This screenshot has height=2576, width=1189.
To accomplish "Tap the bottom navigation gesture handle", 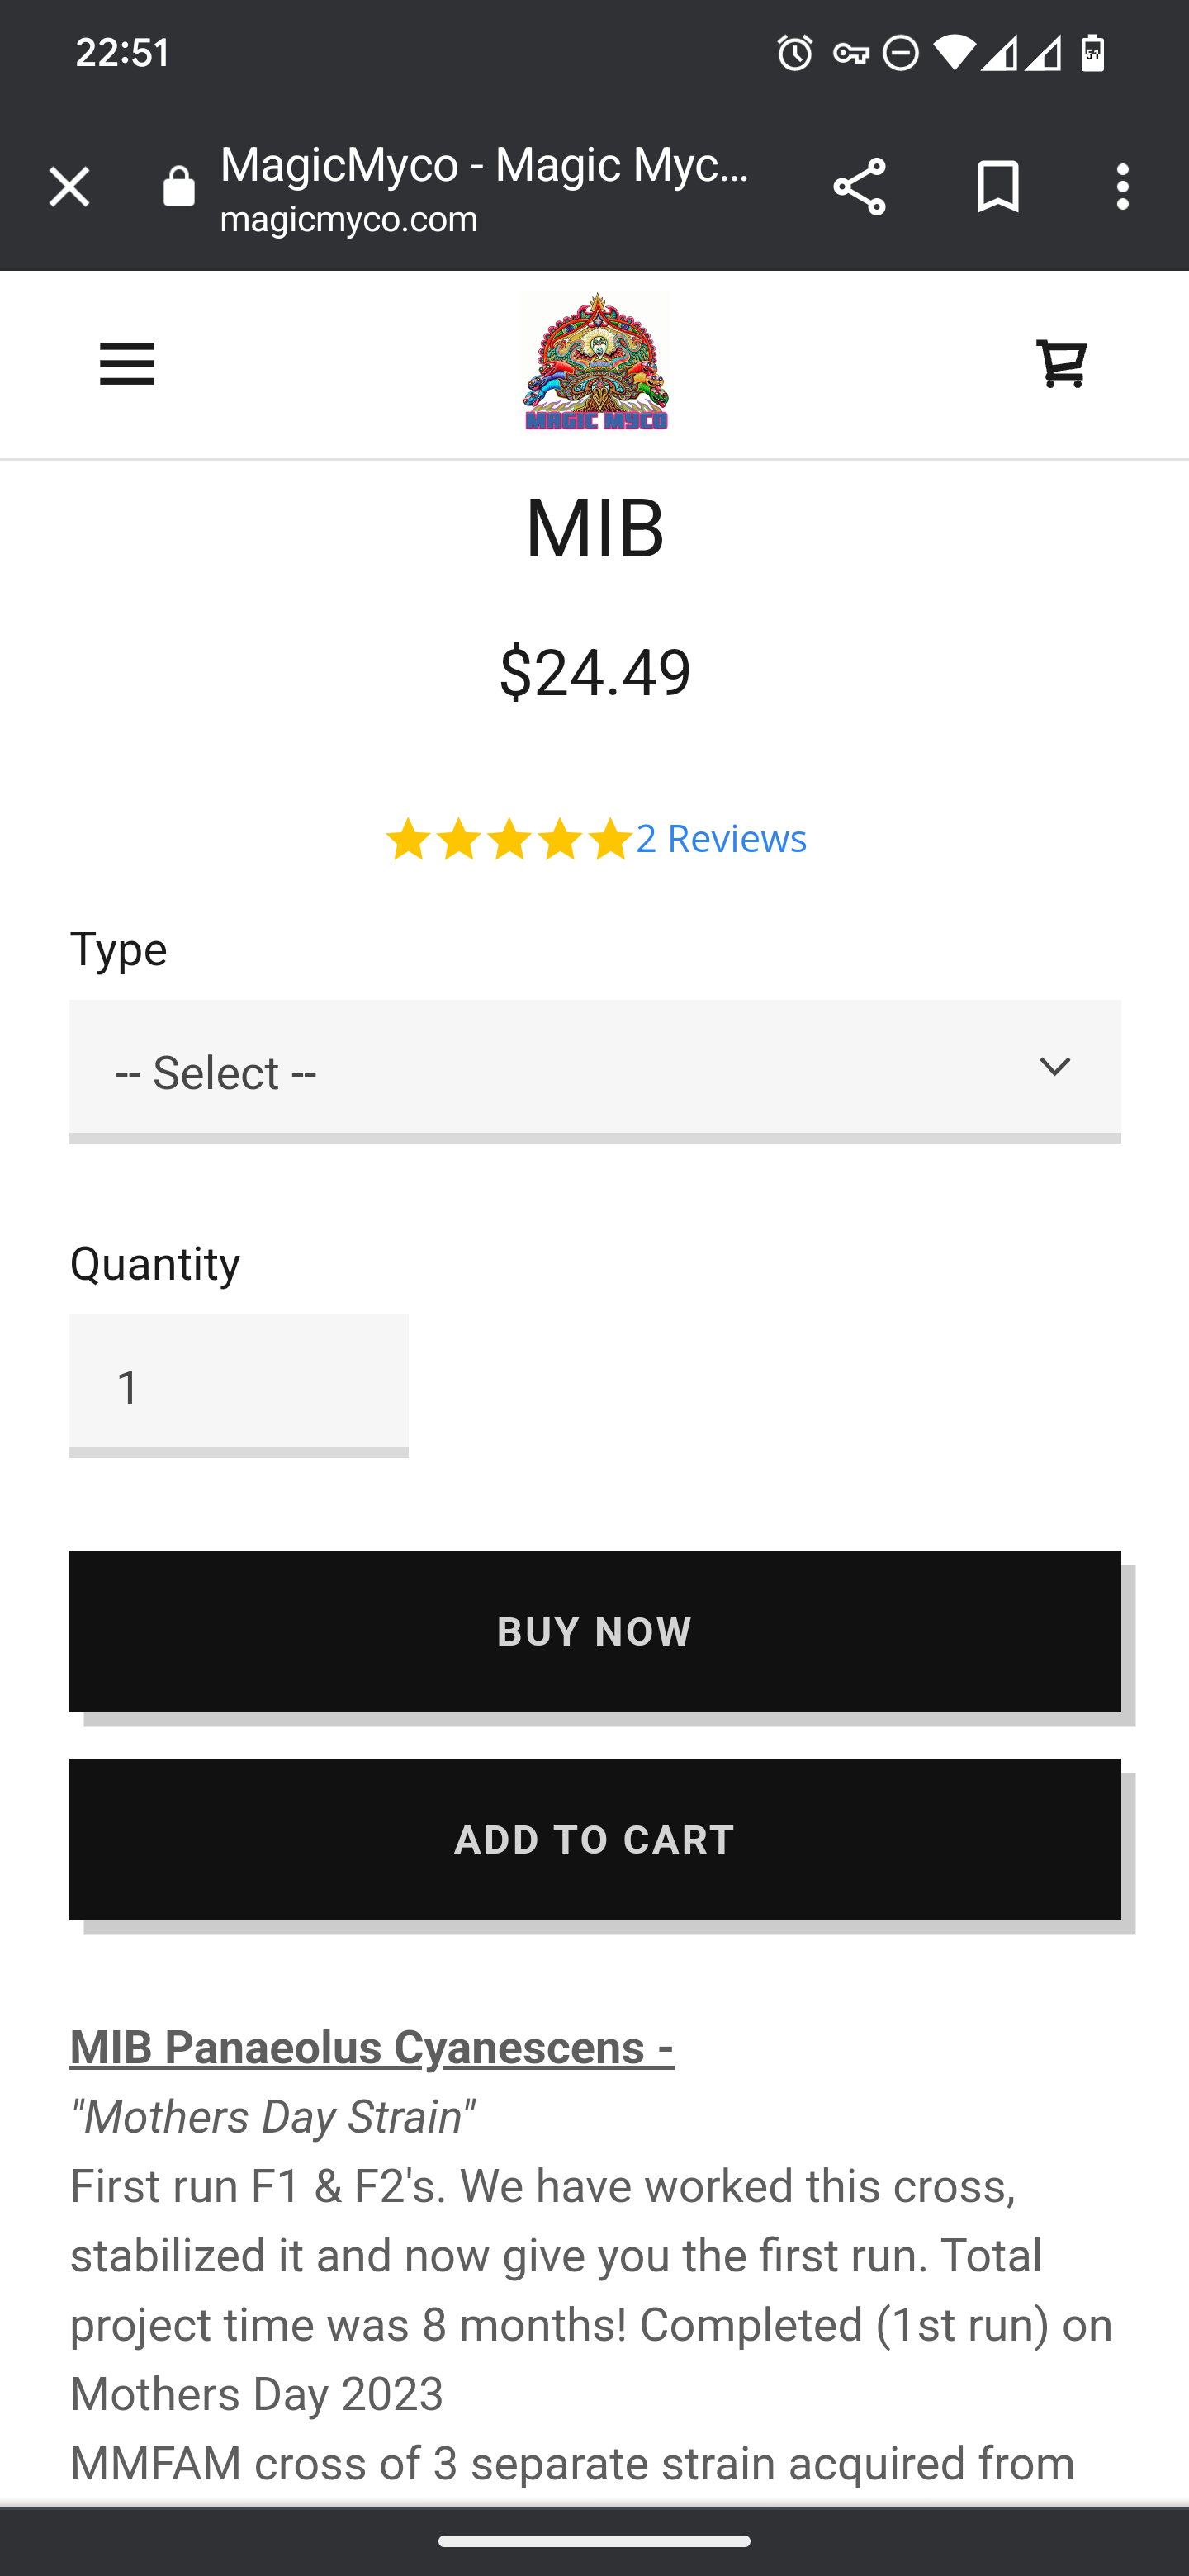I will click(595, 2540).
